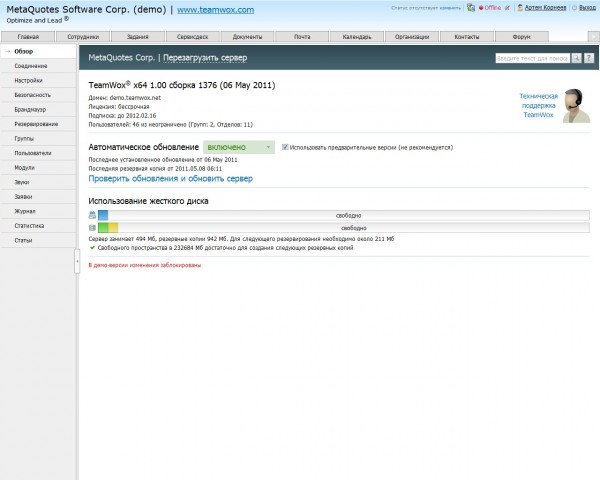
Task: Click изменить status link in header
Action: pyautogui.click(x=452, y=8)
